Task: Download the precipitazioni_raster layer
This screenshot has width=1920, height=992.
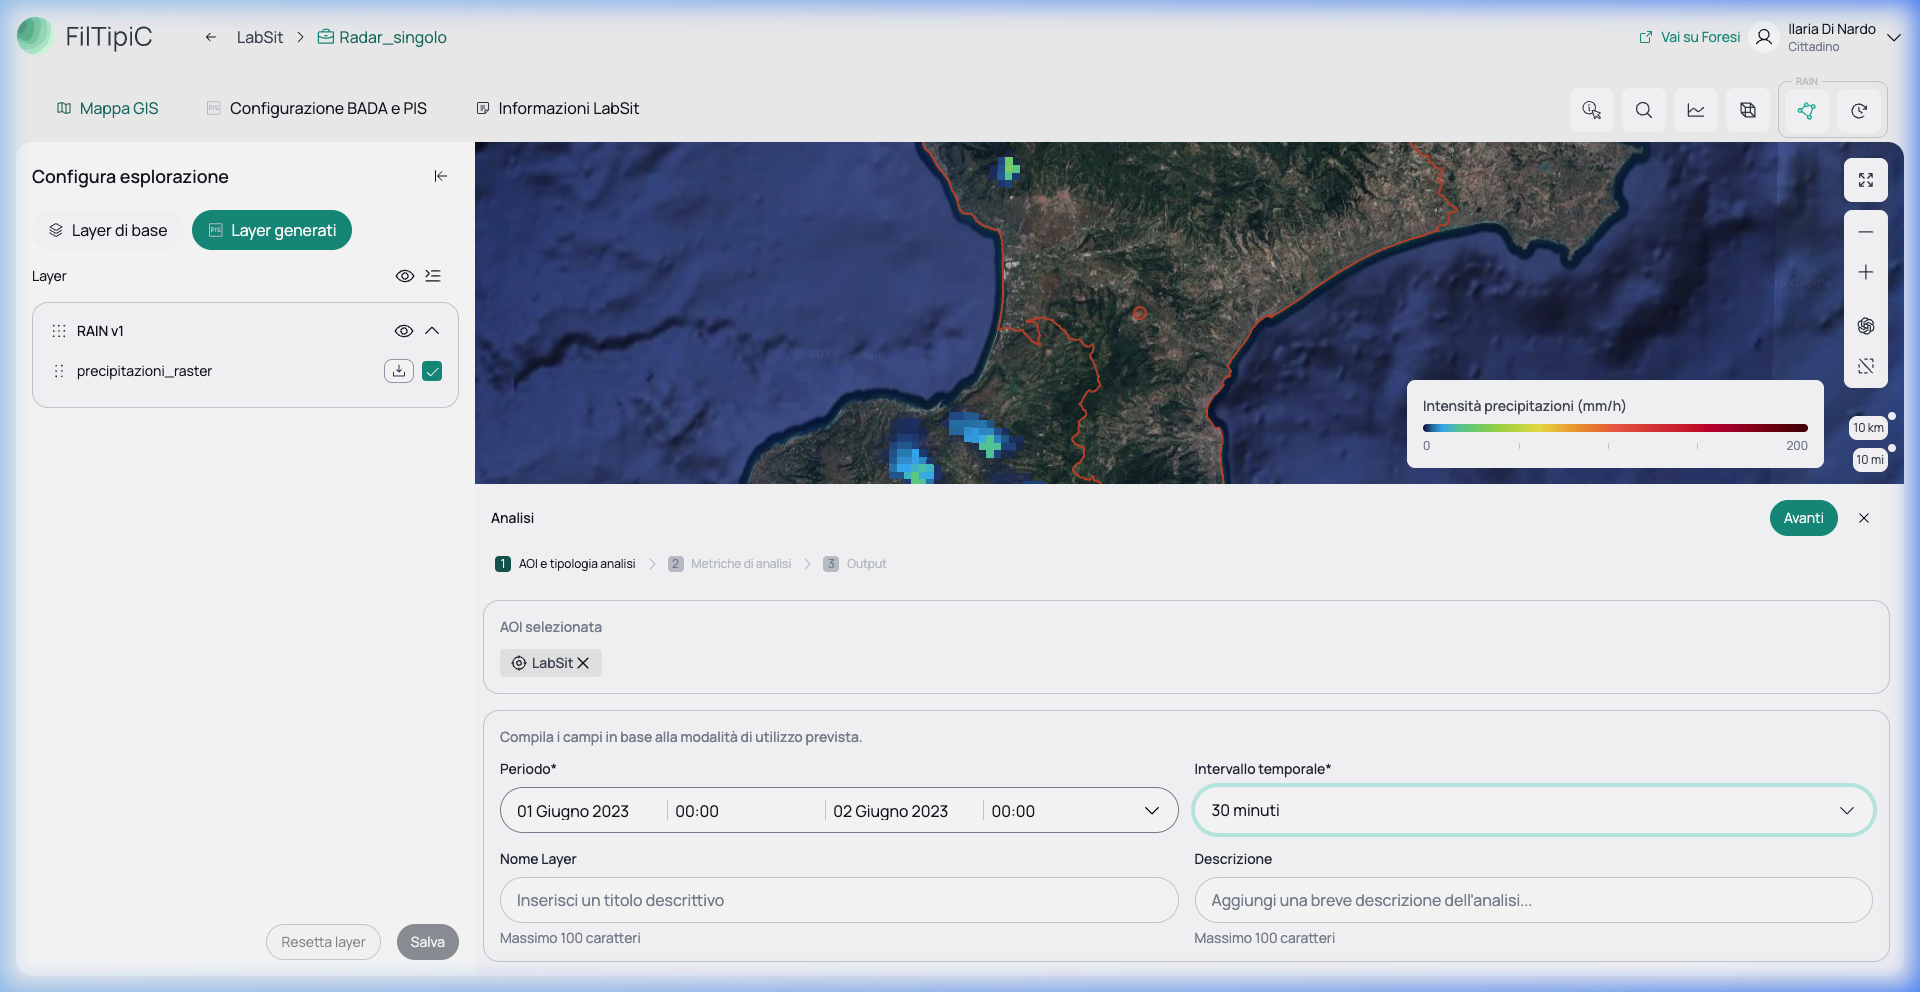Action: point(399,371)
